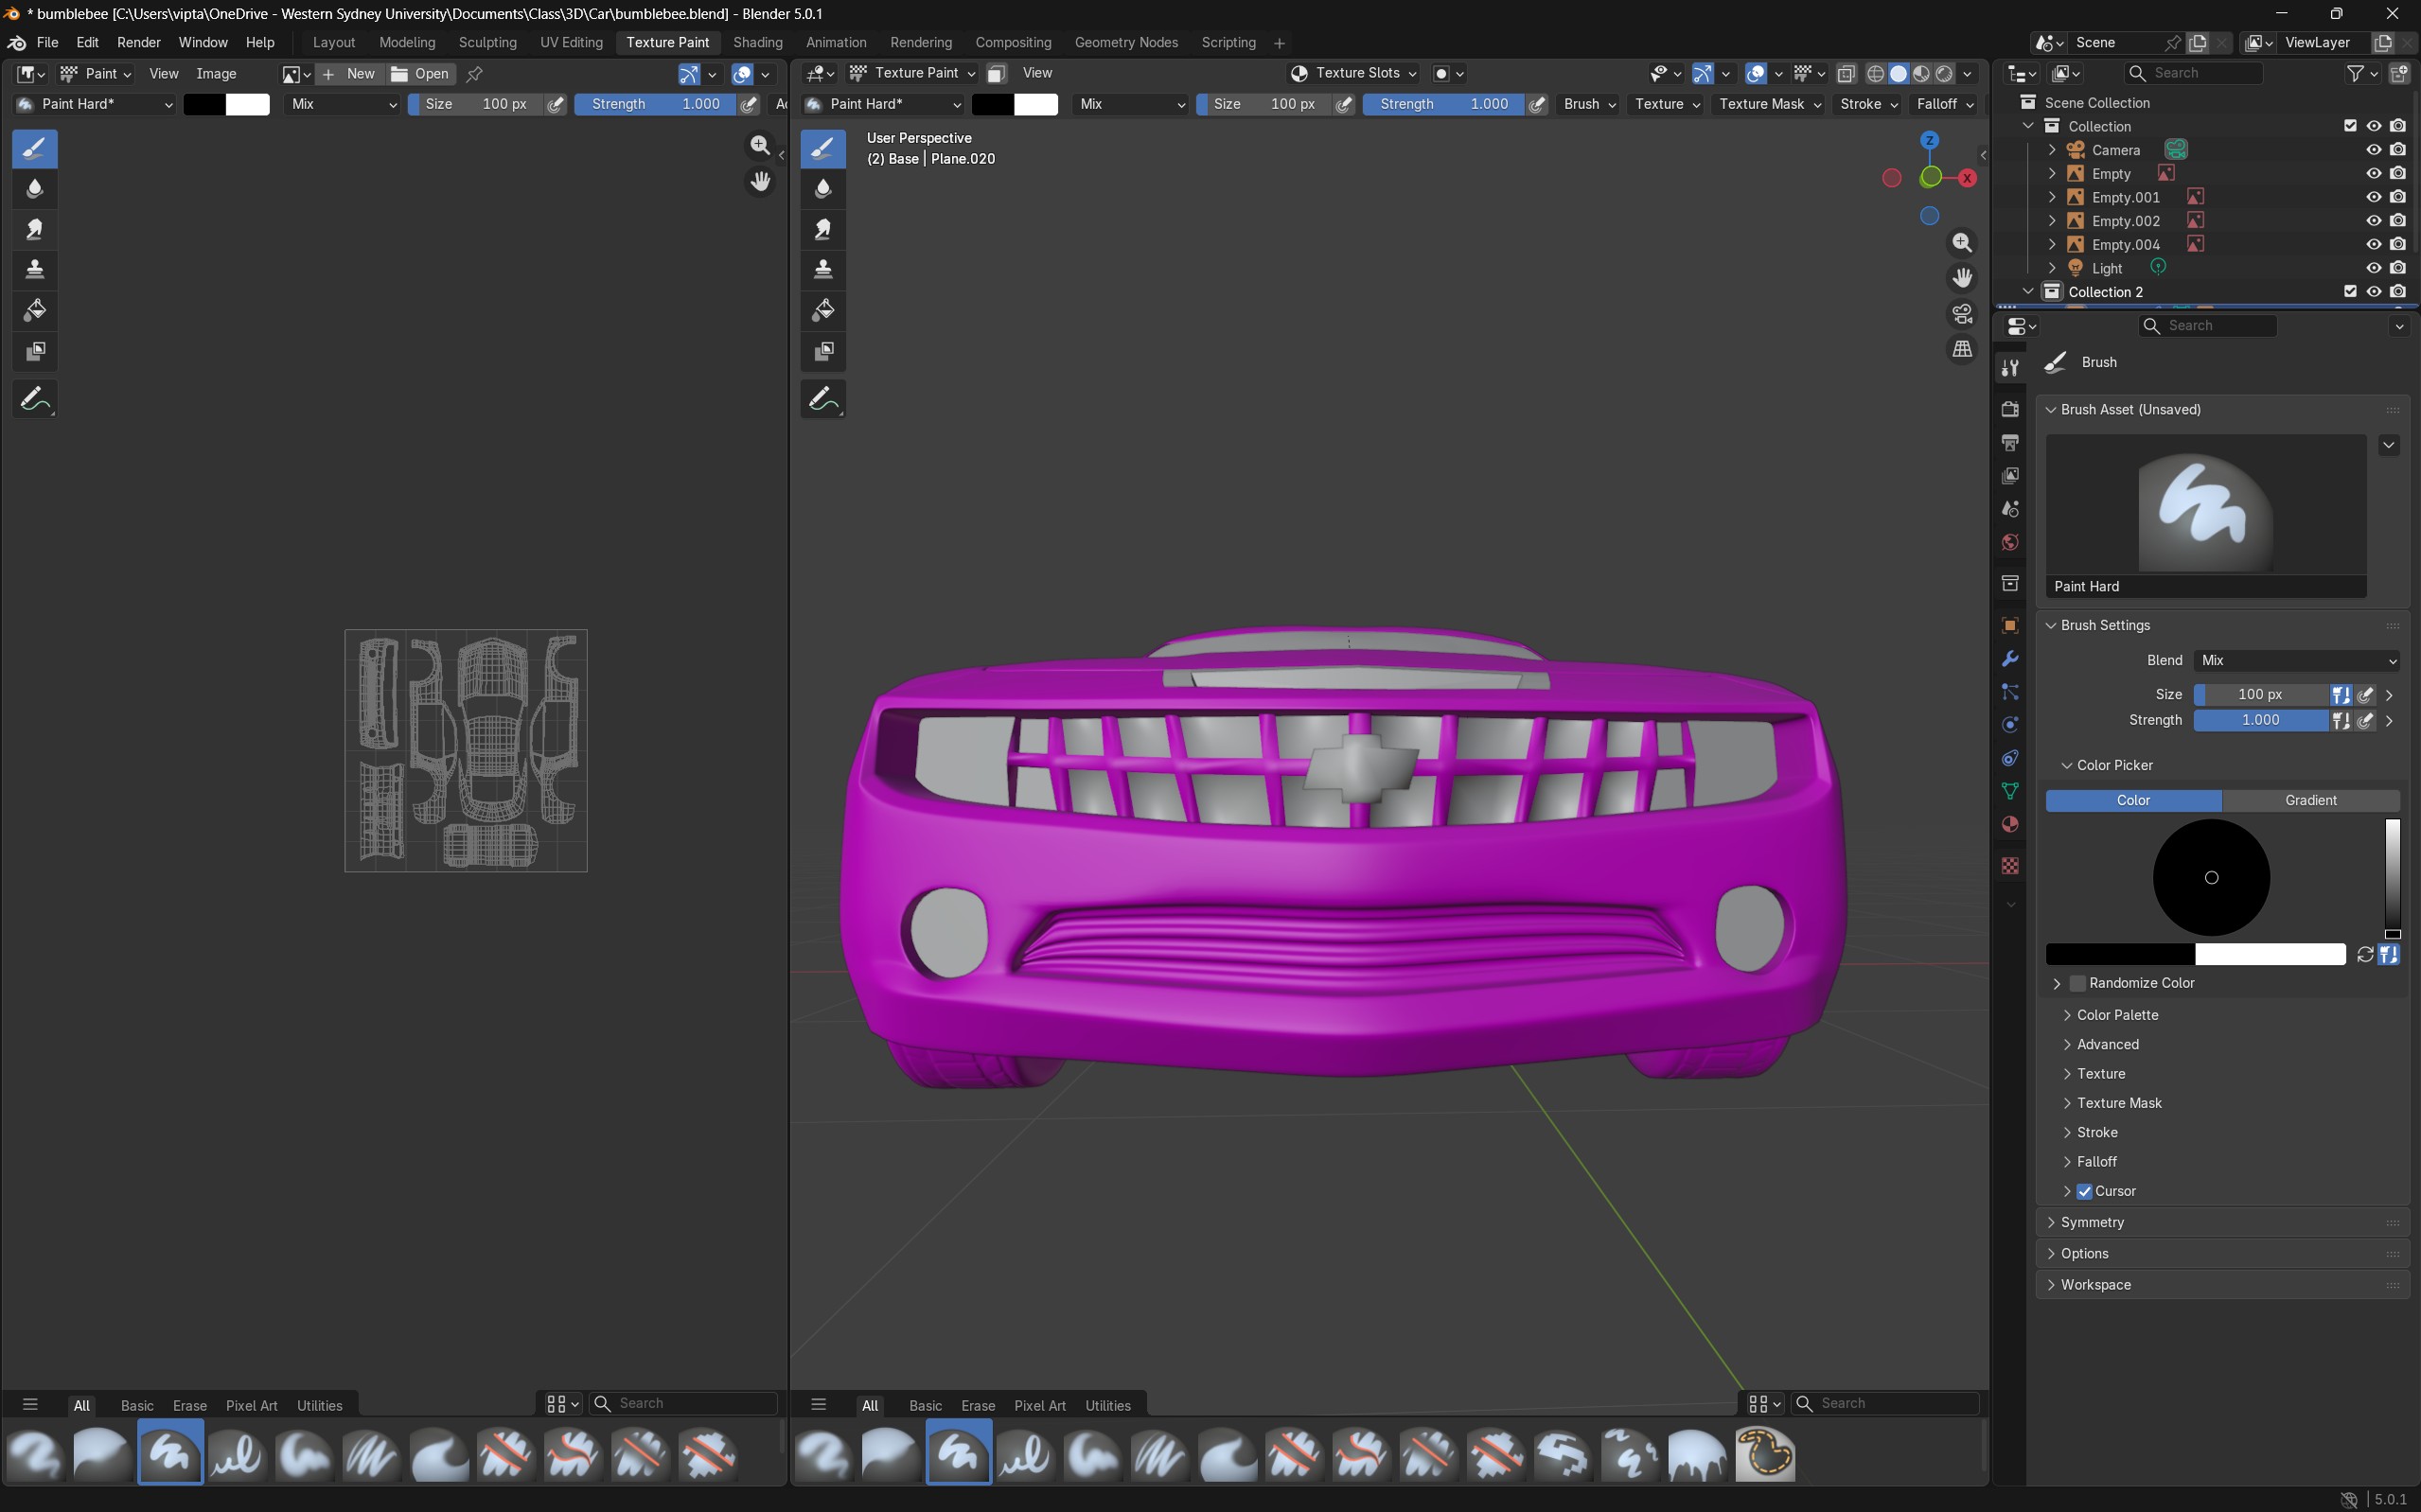
Task: Select the Smear tool in the image editor toolbar
Action: tap(35, 229)
